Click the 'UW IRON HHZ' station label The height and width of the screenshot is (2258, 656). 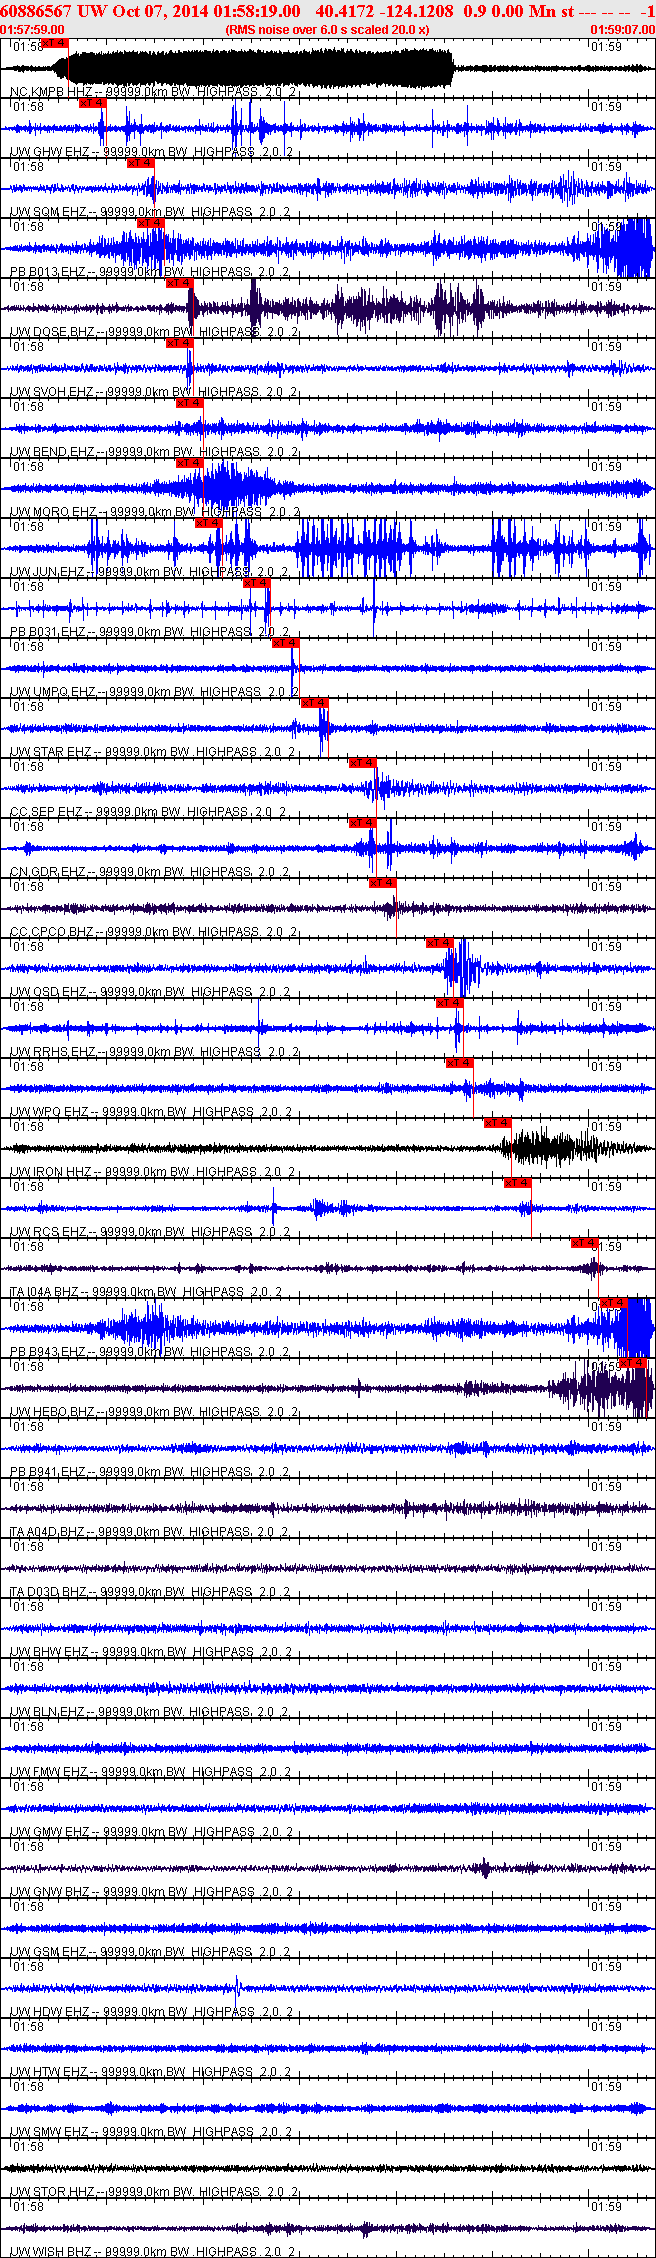coord(50,1172)
